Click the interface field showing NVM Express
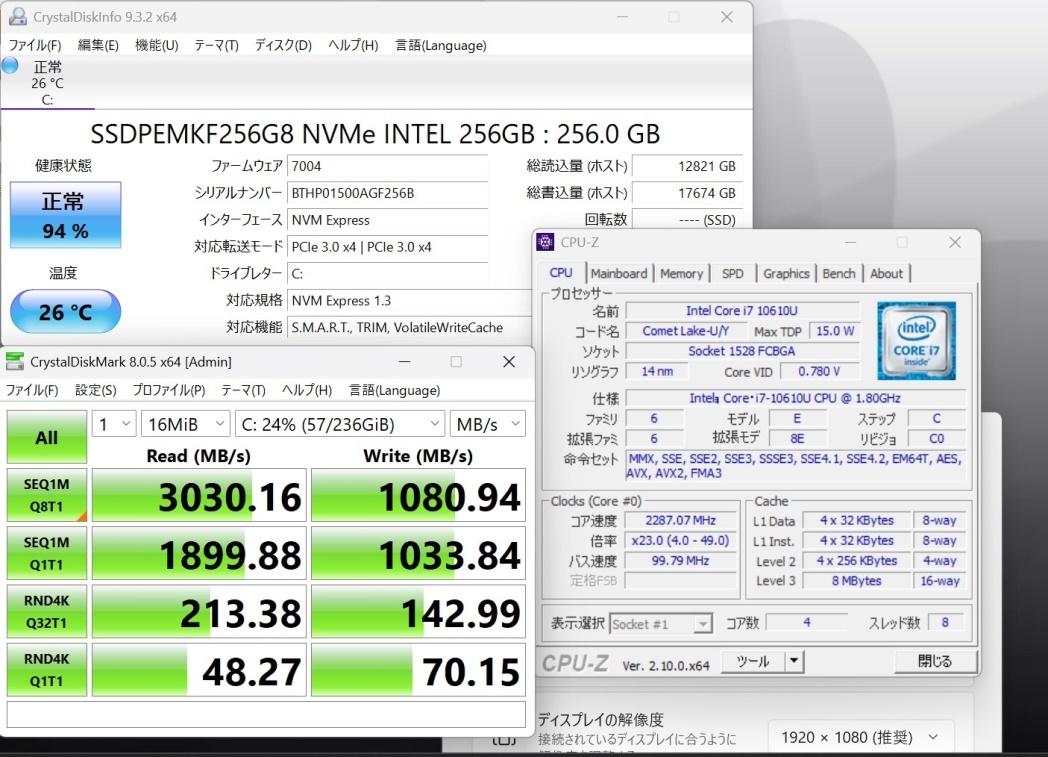 point(388,220)
